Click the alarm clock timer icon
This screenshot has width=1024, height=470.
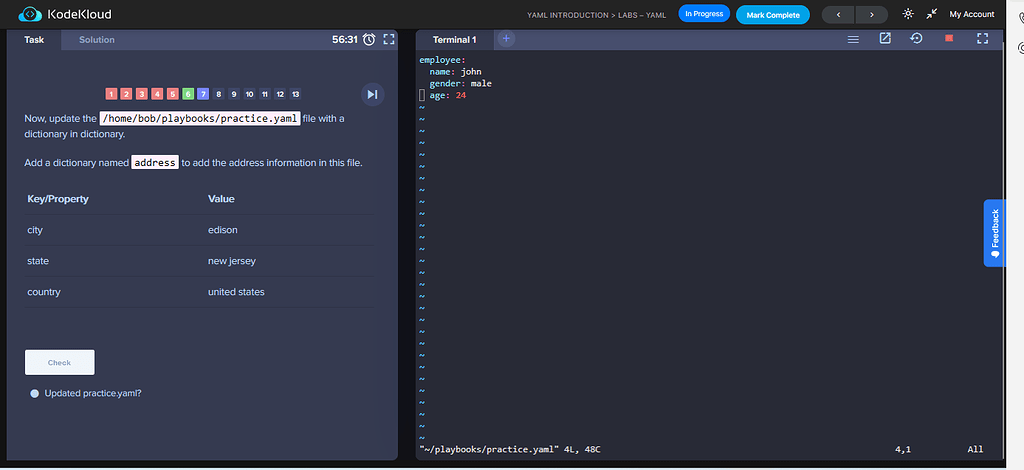[x=369, y=40]
